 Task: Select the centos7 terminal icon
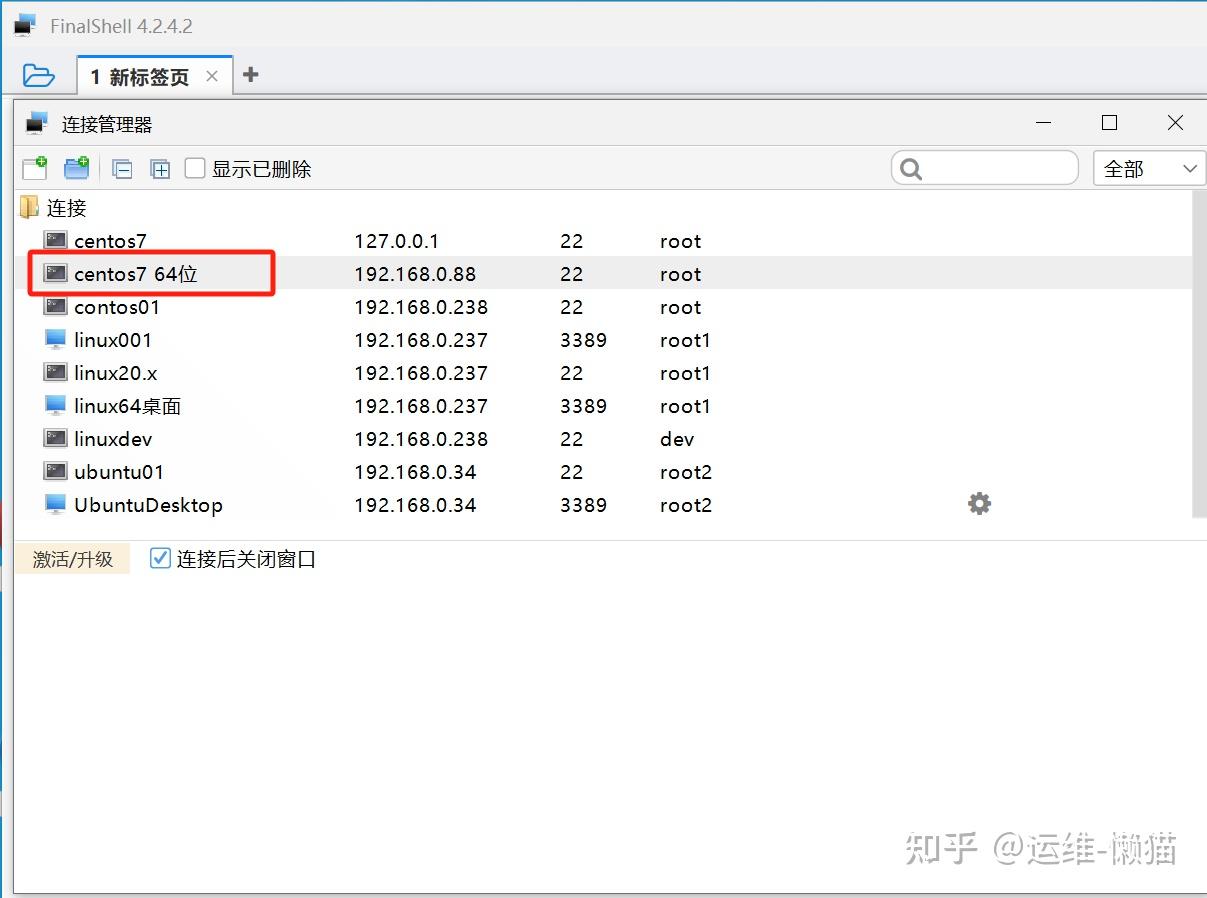tap(55, 240)
